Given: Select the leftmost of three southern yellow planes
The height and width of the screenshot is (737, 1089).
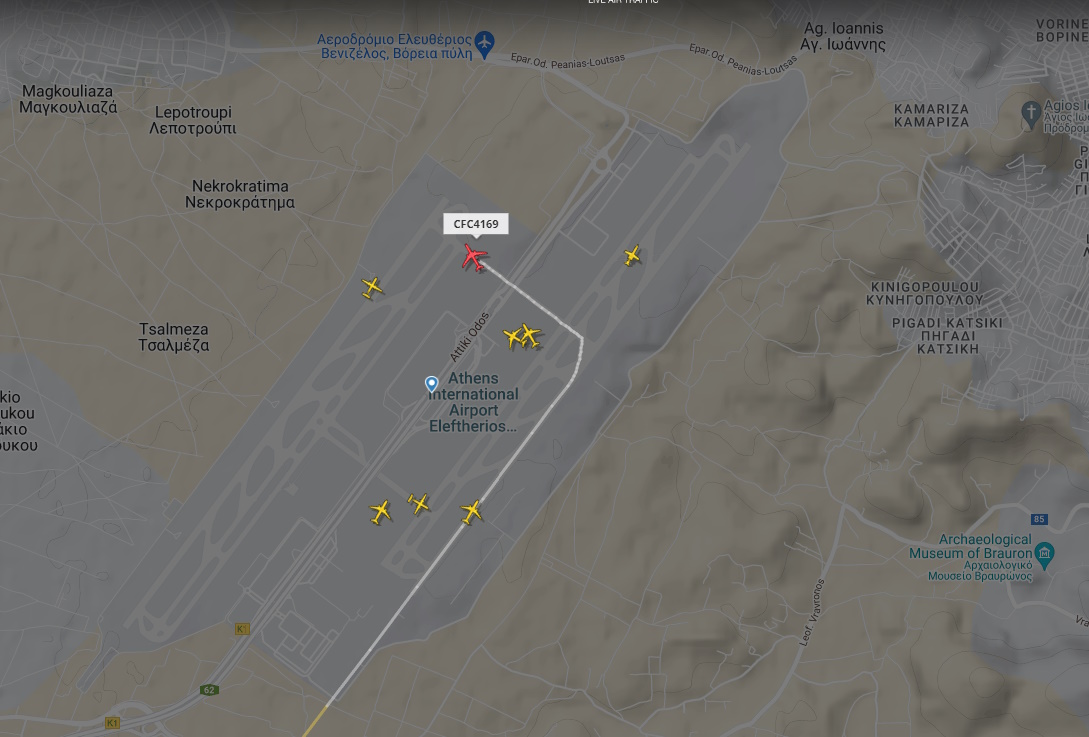Looking at the screenshot, I should 380,513.
